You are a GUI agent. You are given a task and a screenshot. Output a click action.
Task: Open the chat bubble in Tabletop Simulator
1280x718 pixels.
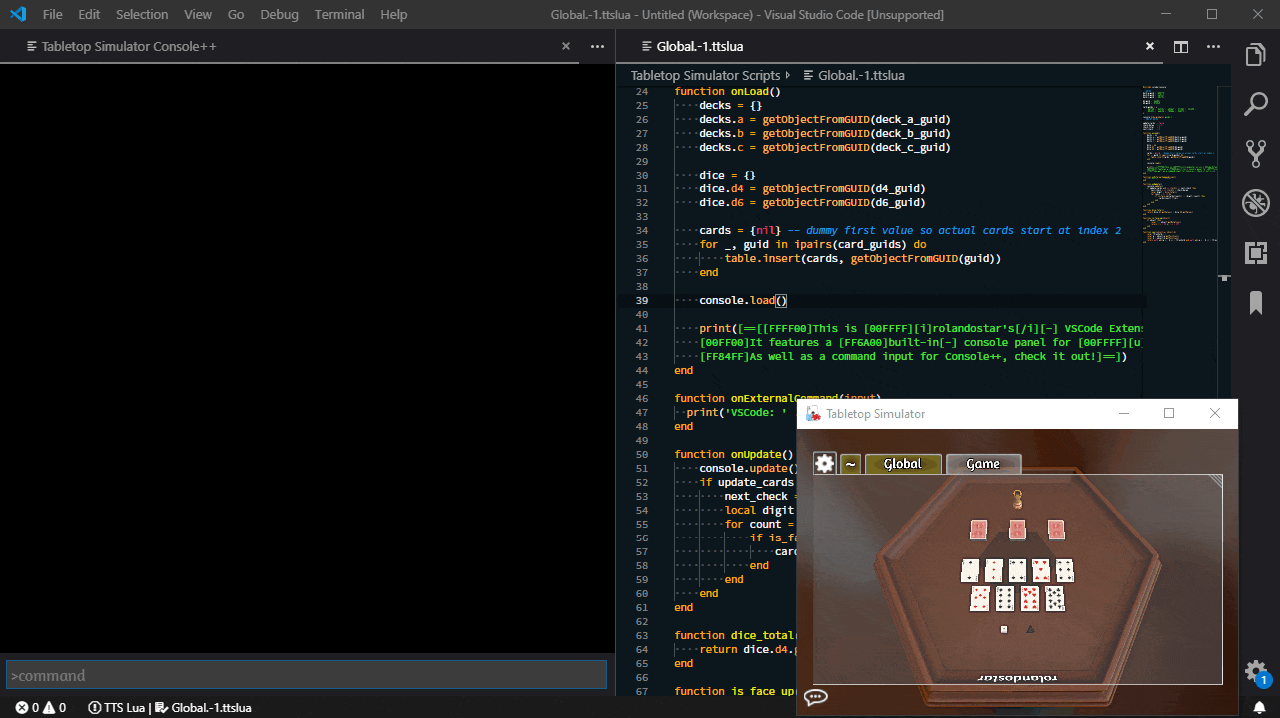pyautogui.click(x=816, y=698)
